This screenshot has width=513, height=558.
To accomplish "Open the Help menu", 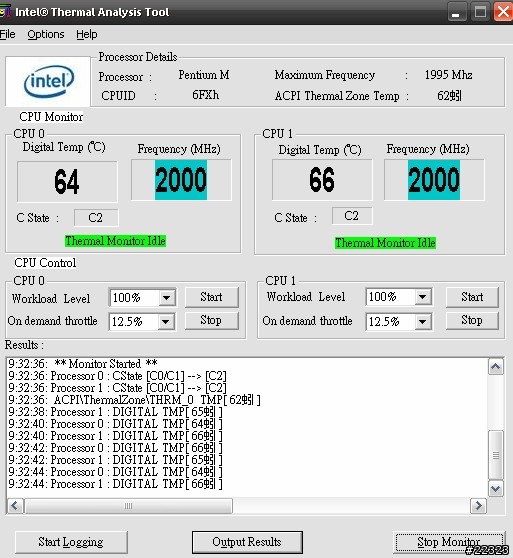I will [86, 34].
